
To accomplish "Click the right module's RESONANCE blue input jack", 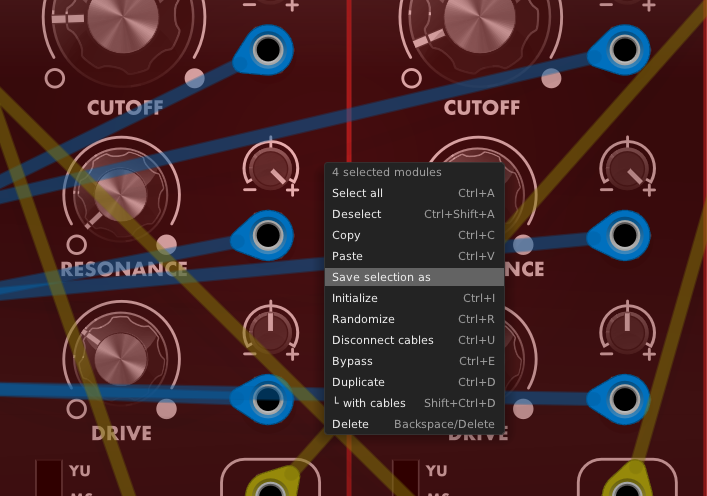I will [x=624, y=235].
